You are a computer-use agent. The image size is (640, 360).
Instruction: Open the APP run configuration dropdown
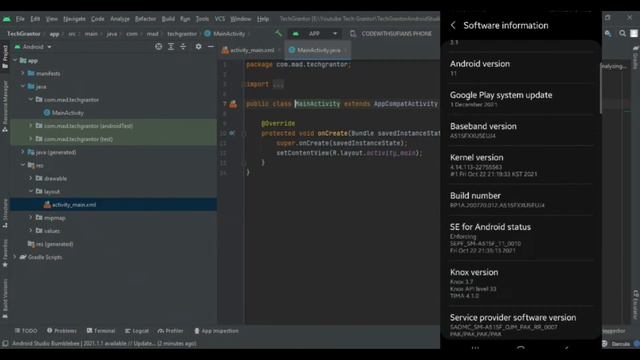pyautogui.click(x=315, y=33)
